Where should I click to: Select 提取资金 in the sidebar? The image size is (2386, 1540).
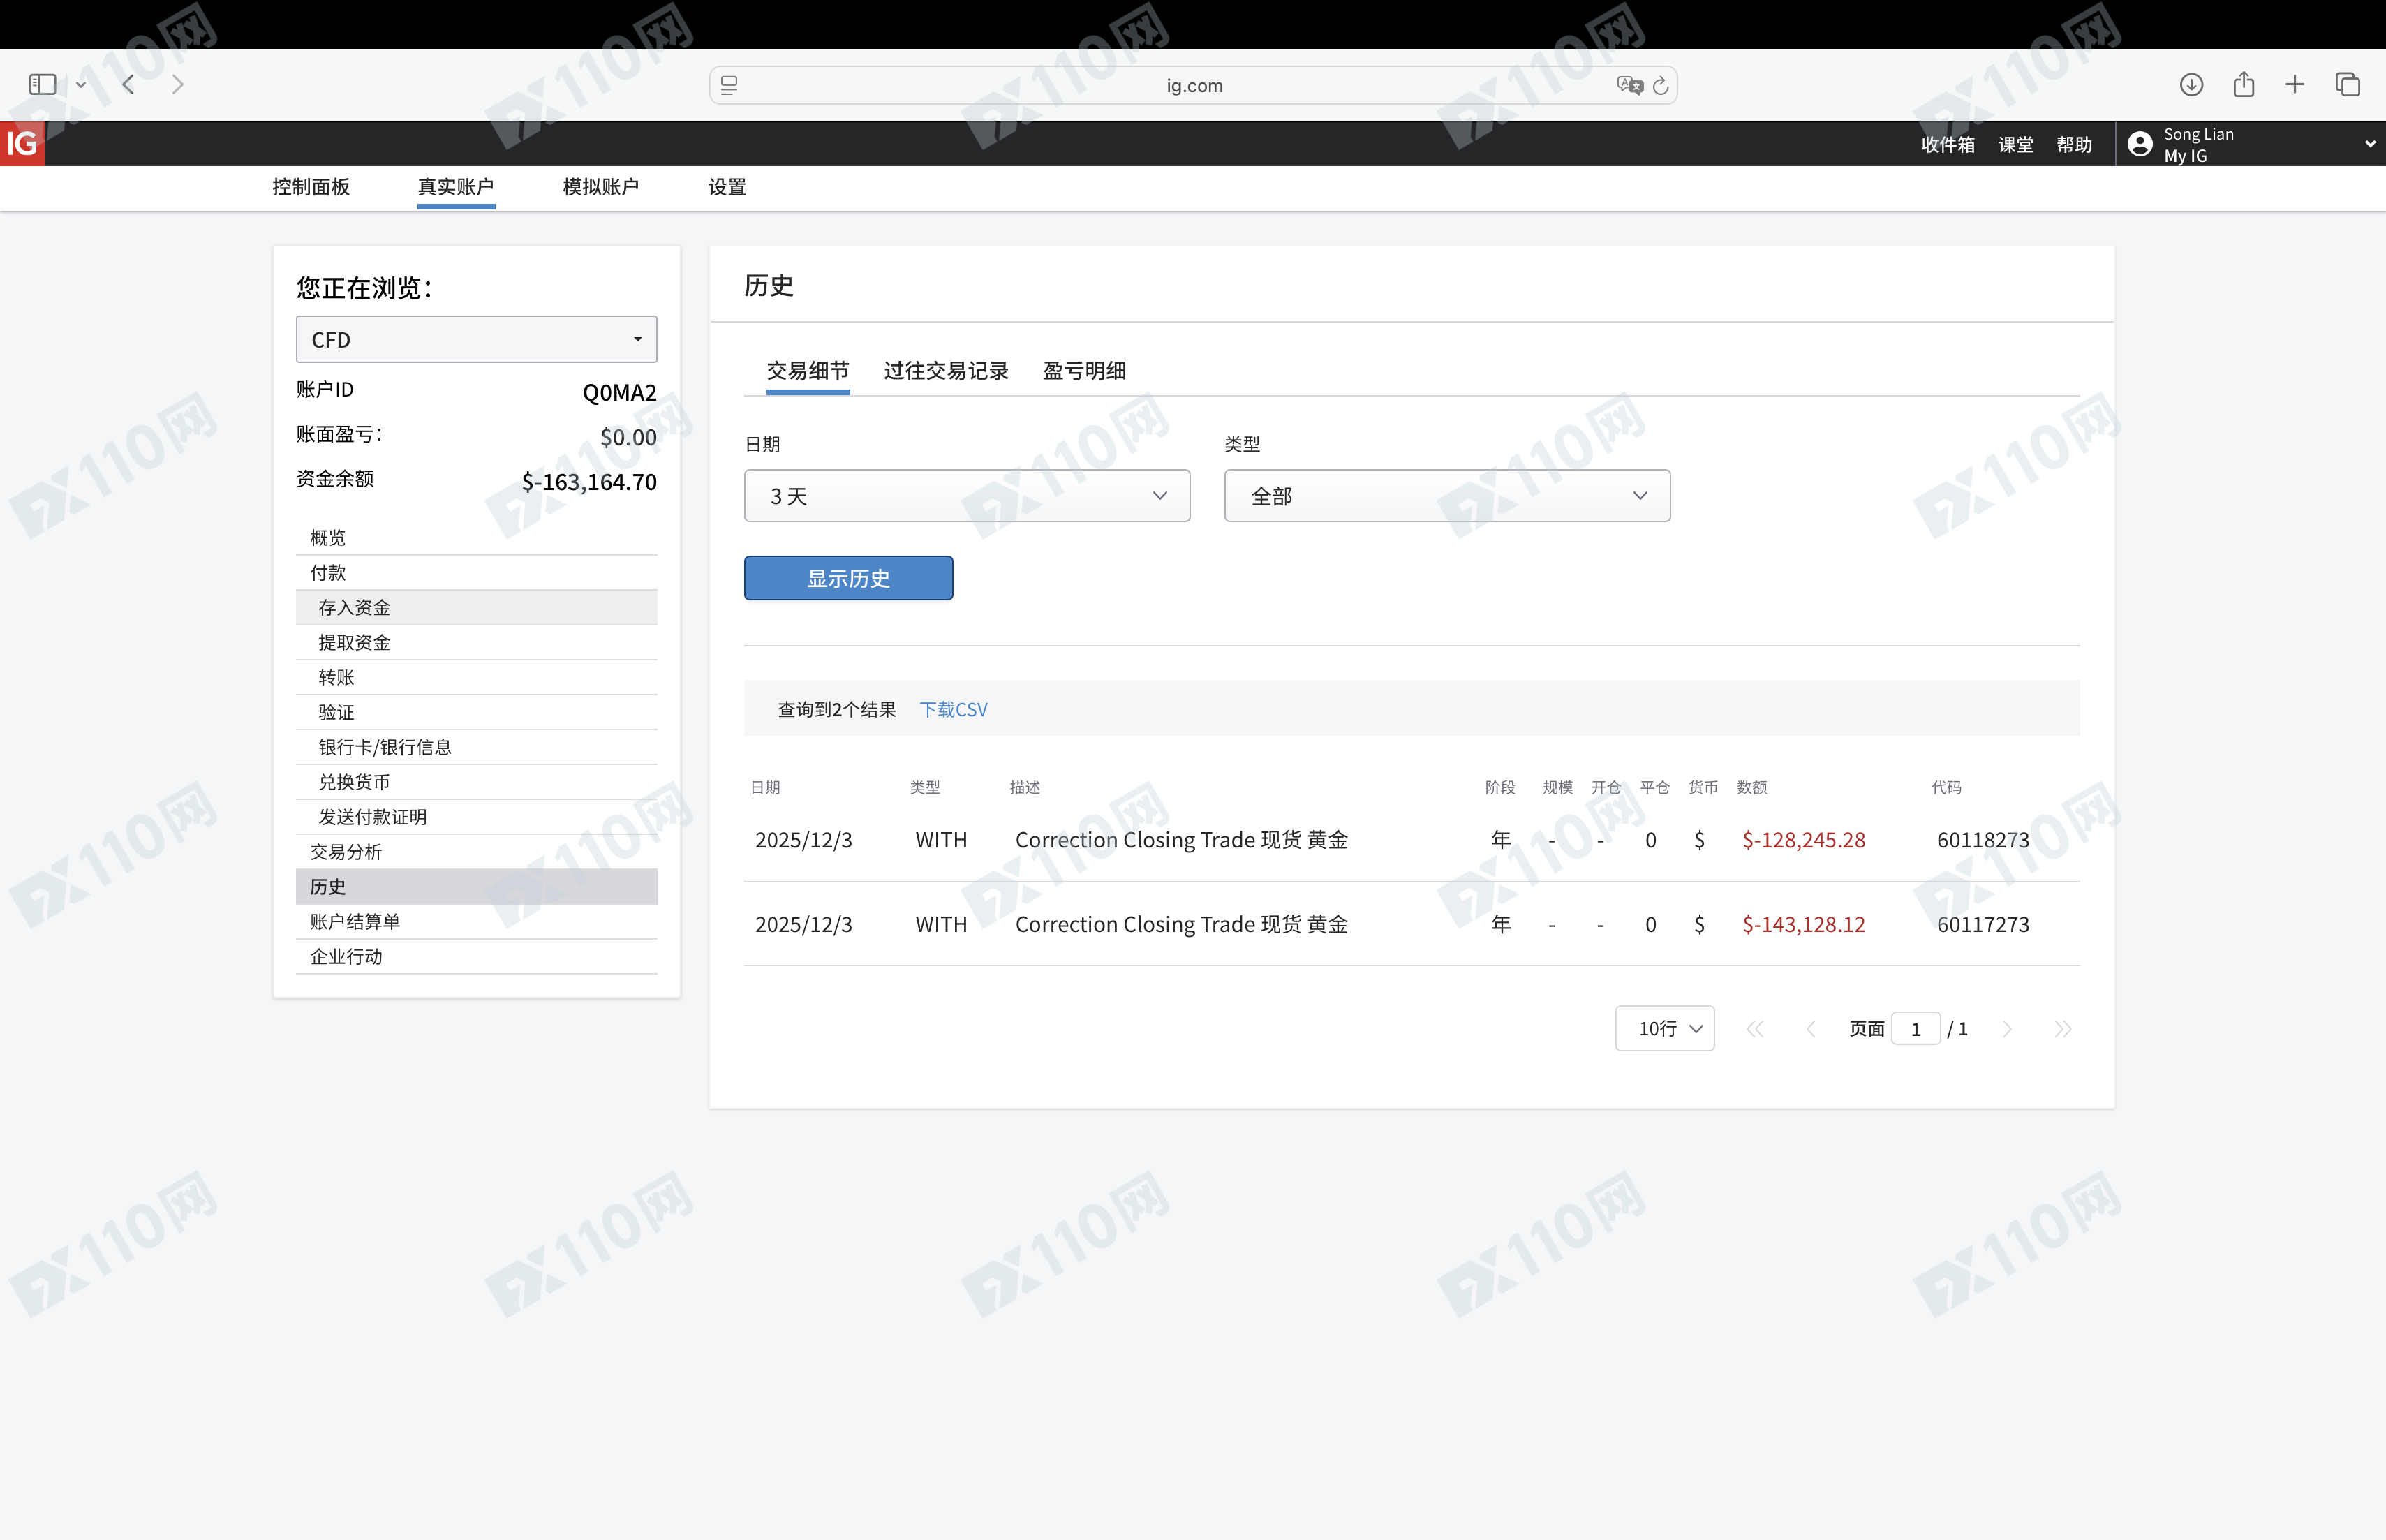[354, 642]
